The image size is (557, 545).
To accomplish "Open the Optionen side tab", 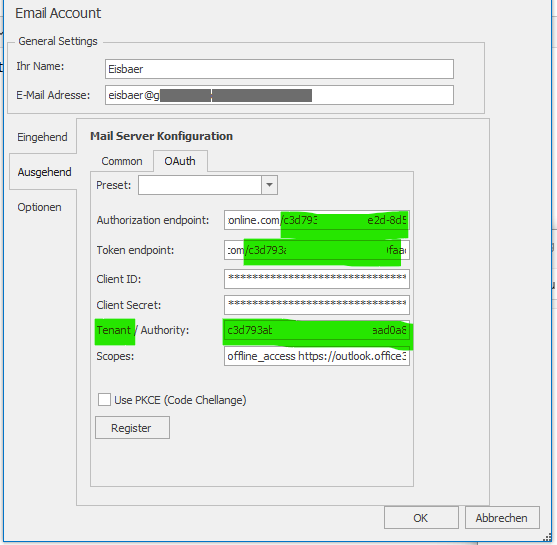I will click(39, 207).
